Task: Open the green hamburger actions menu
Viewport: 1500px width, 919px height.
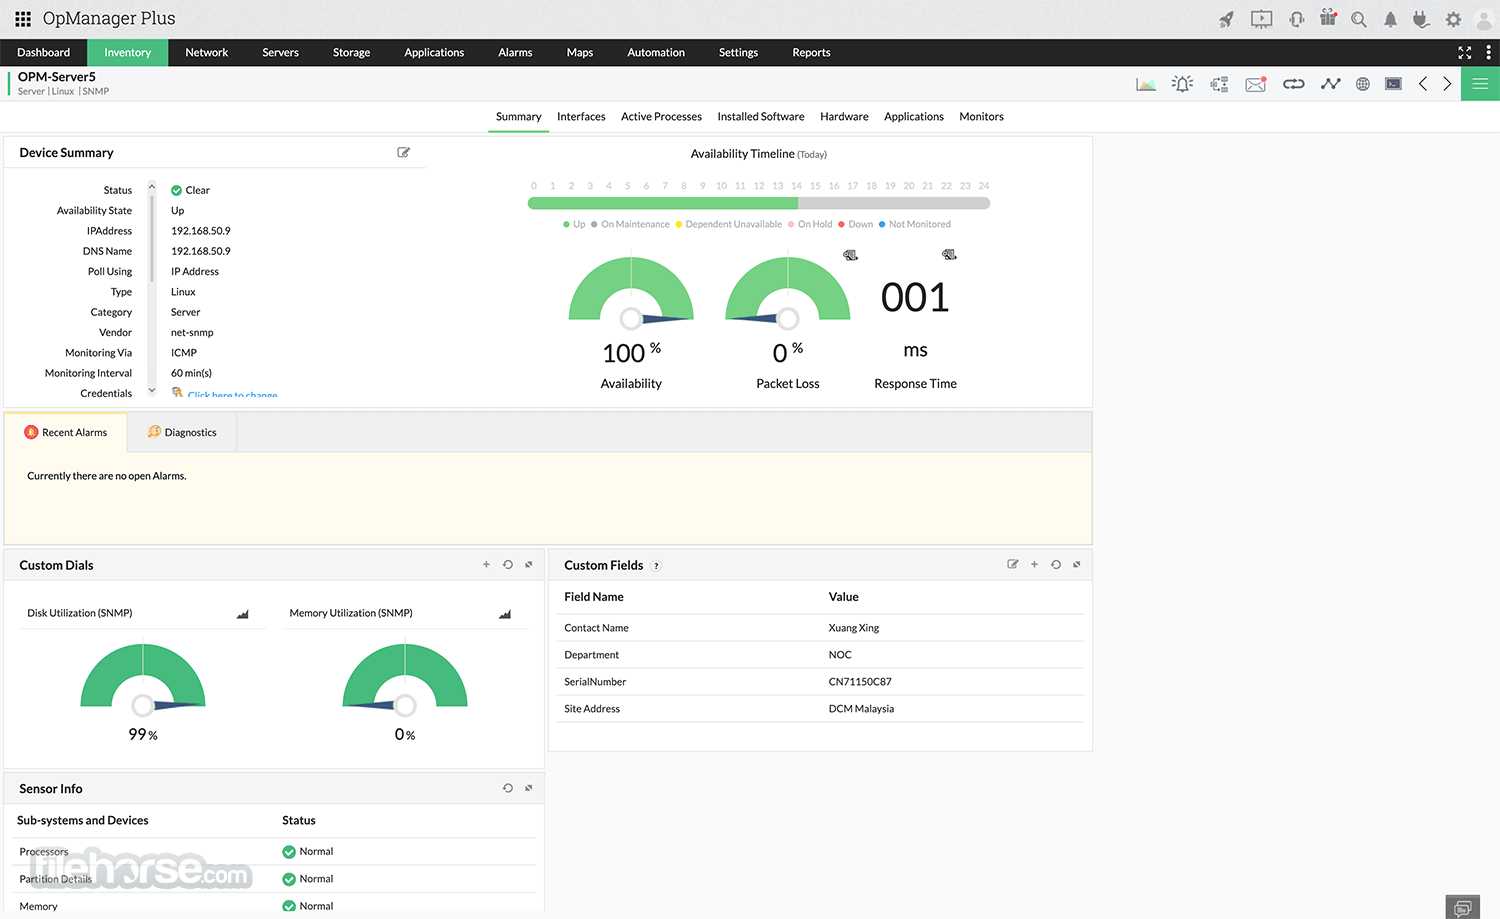Action: 1480,84
